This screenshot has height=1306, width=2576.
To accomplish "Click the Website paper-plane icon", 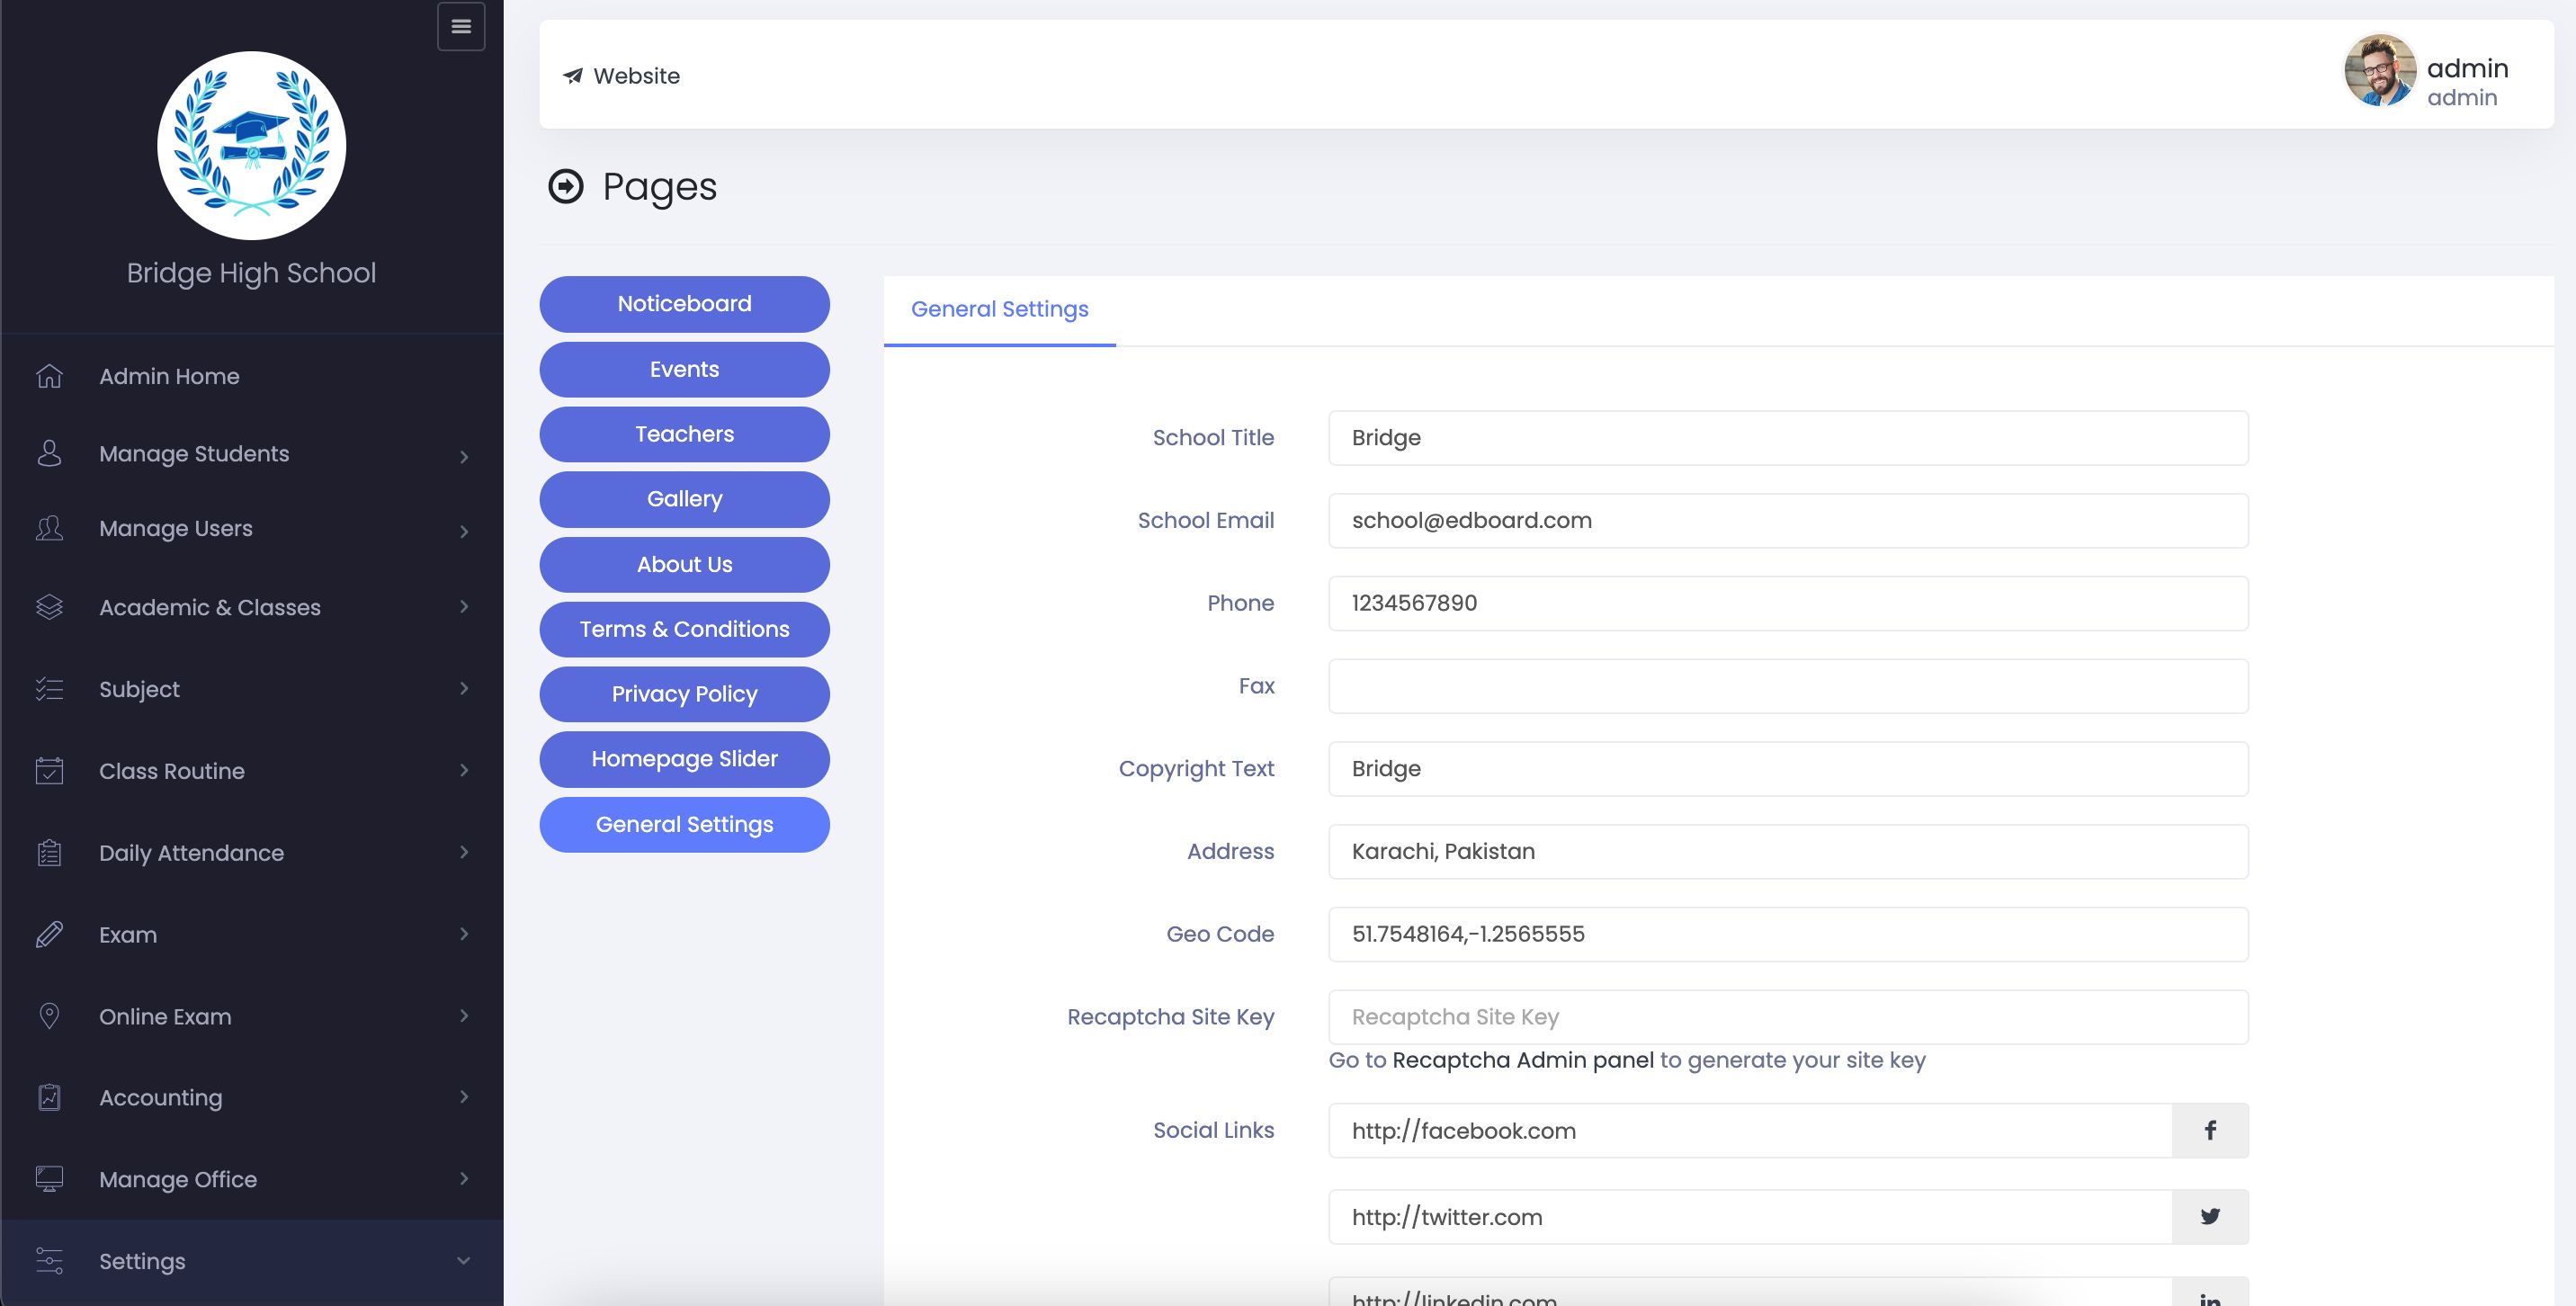I will pos(573,76).
